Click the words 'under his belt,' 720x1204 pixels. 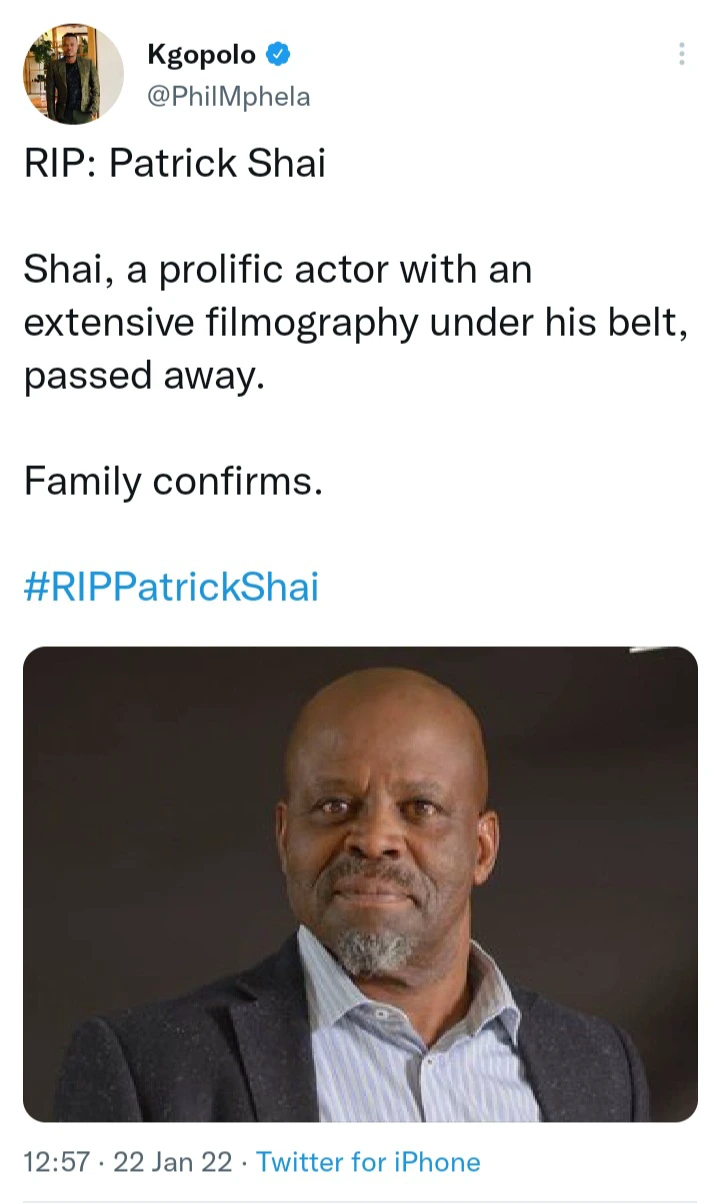point(553,325)
